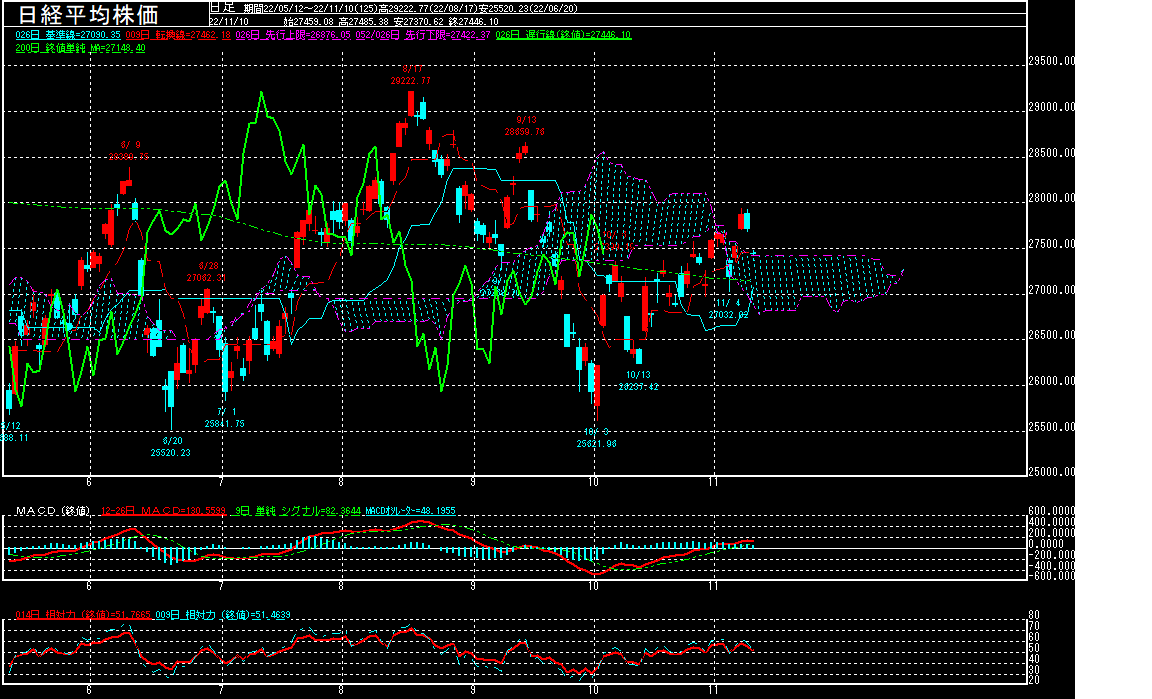Click the 27000.00 price axis label
This screenshot has height=699, width=1152.
tap(1051, 290)
